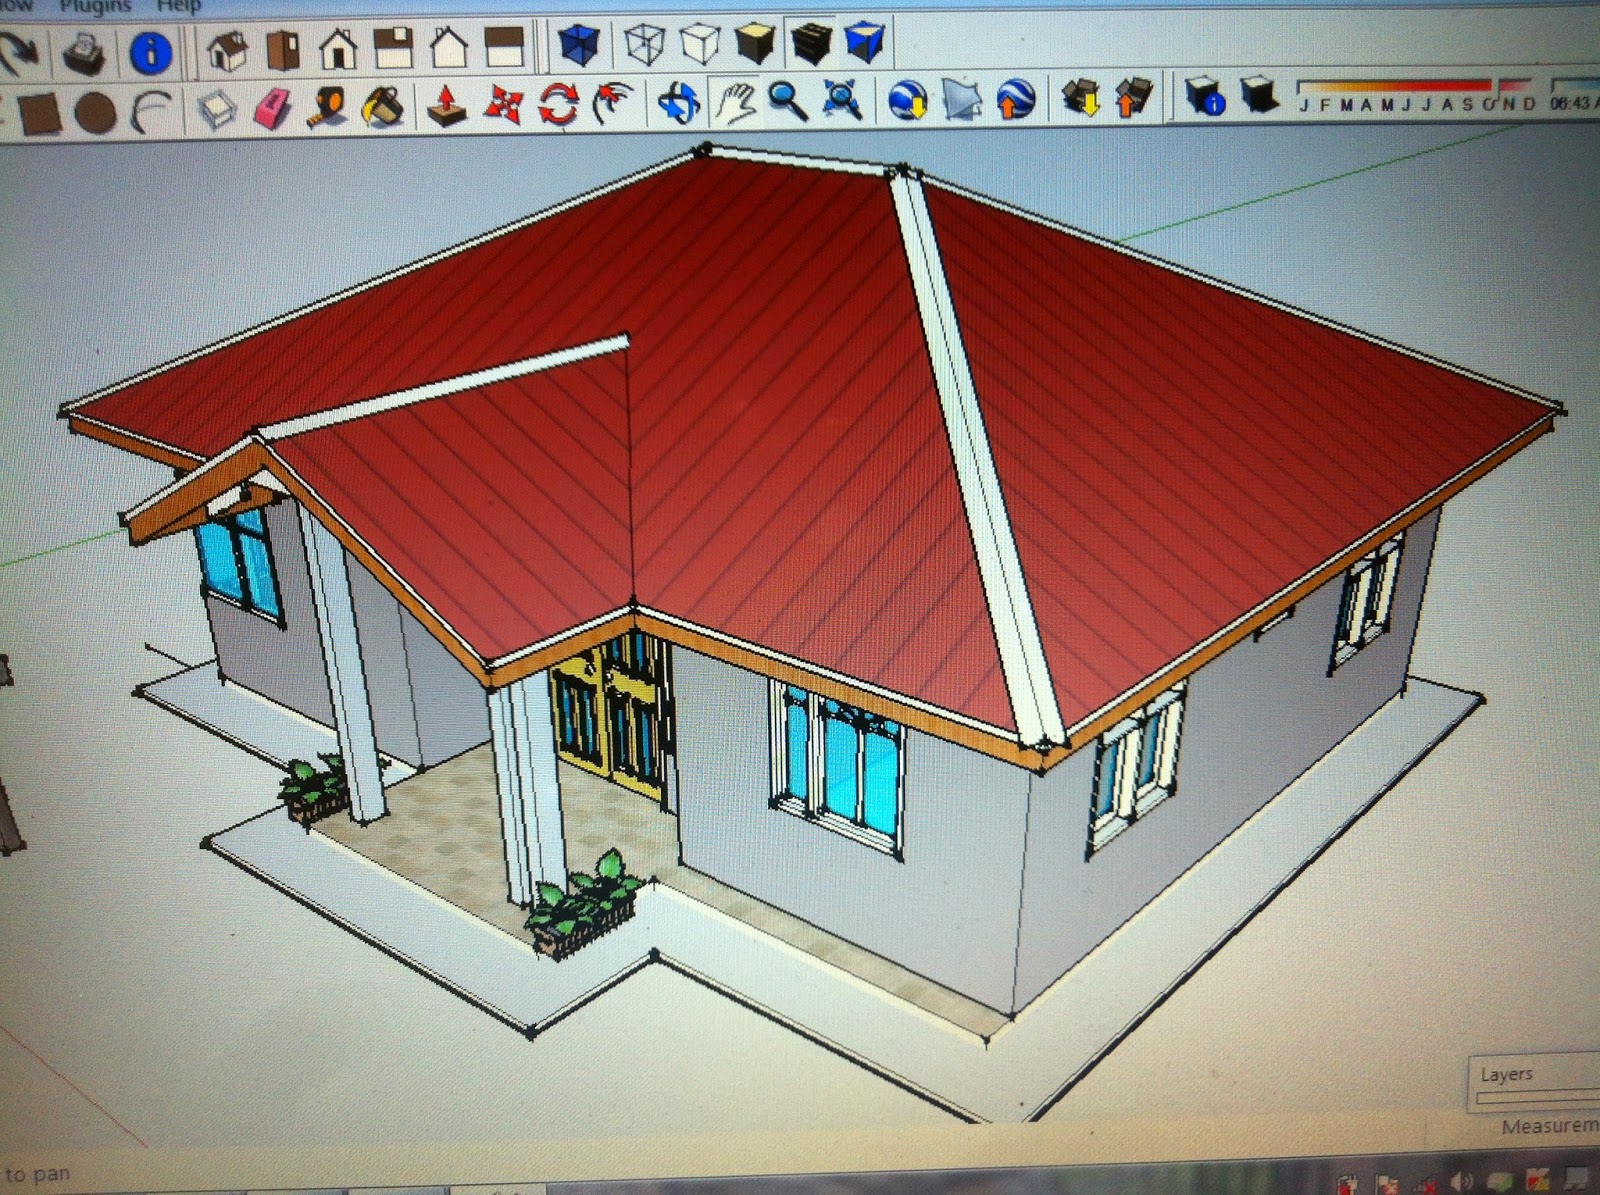Toggle Terrain icon
Viewport: 1600px width, 1195px height.
coord(962,100)
